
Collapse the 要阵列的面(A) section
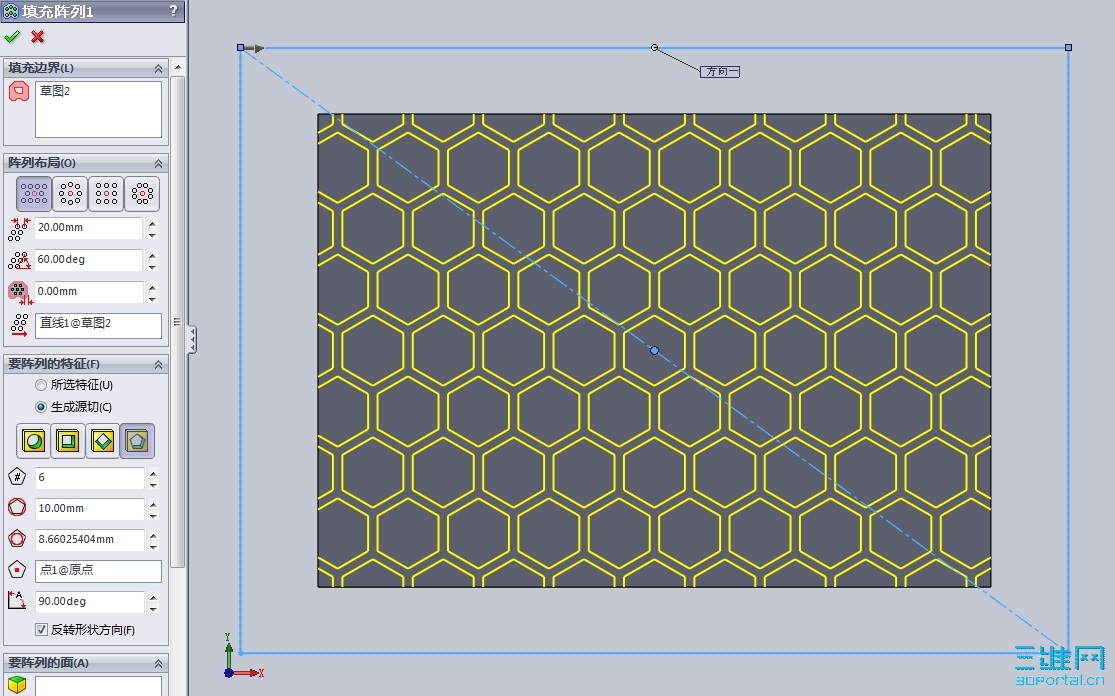point(159,663)
